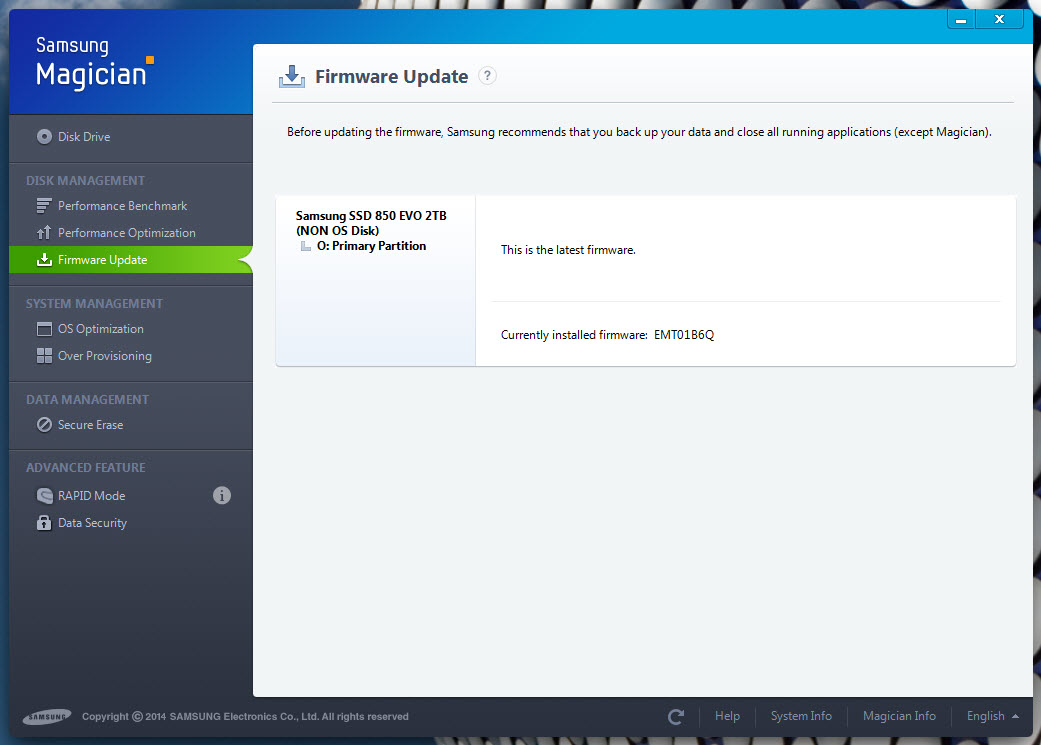This screenshot has width=1041, height=745.
Task: Minimize the Magician window
Action: (961, 19)
